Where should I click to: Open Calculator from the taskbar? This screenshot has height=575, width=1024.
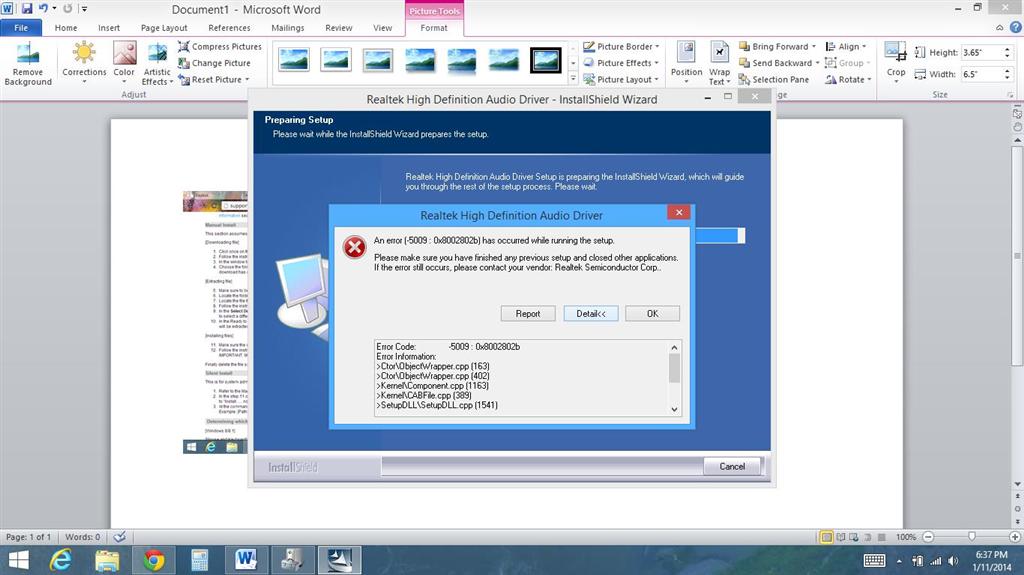200,560
